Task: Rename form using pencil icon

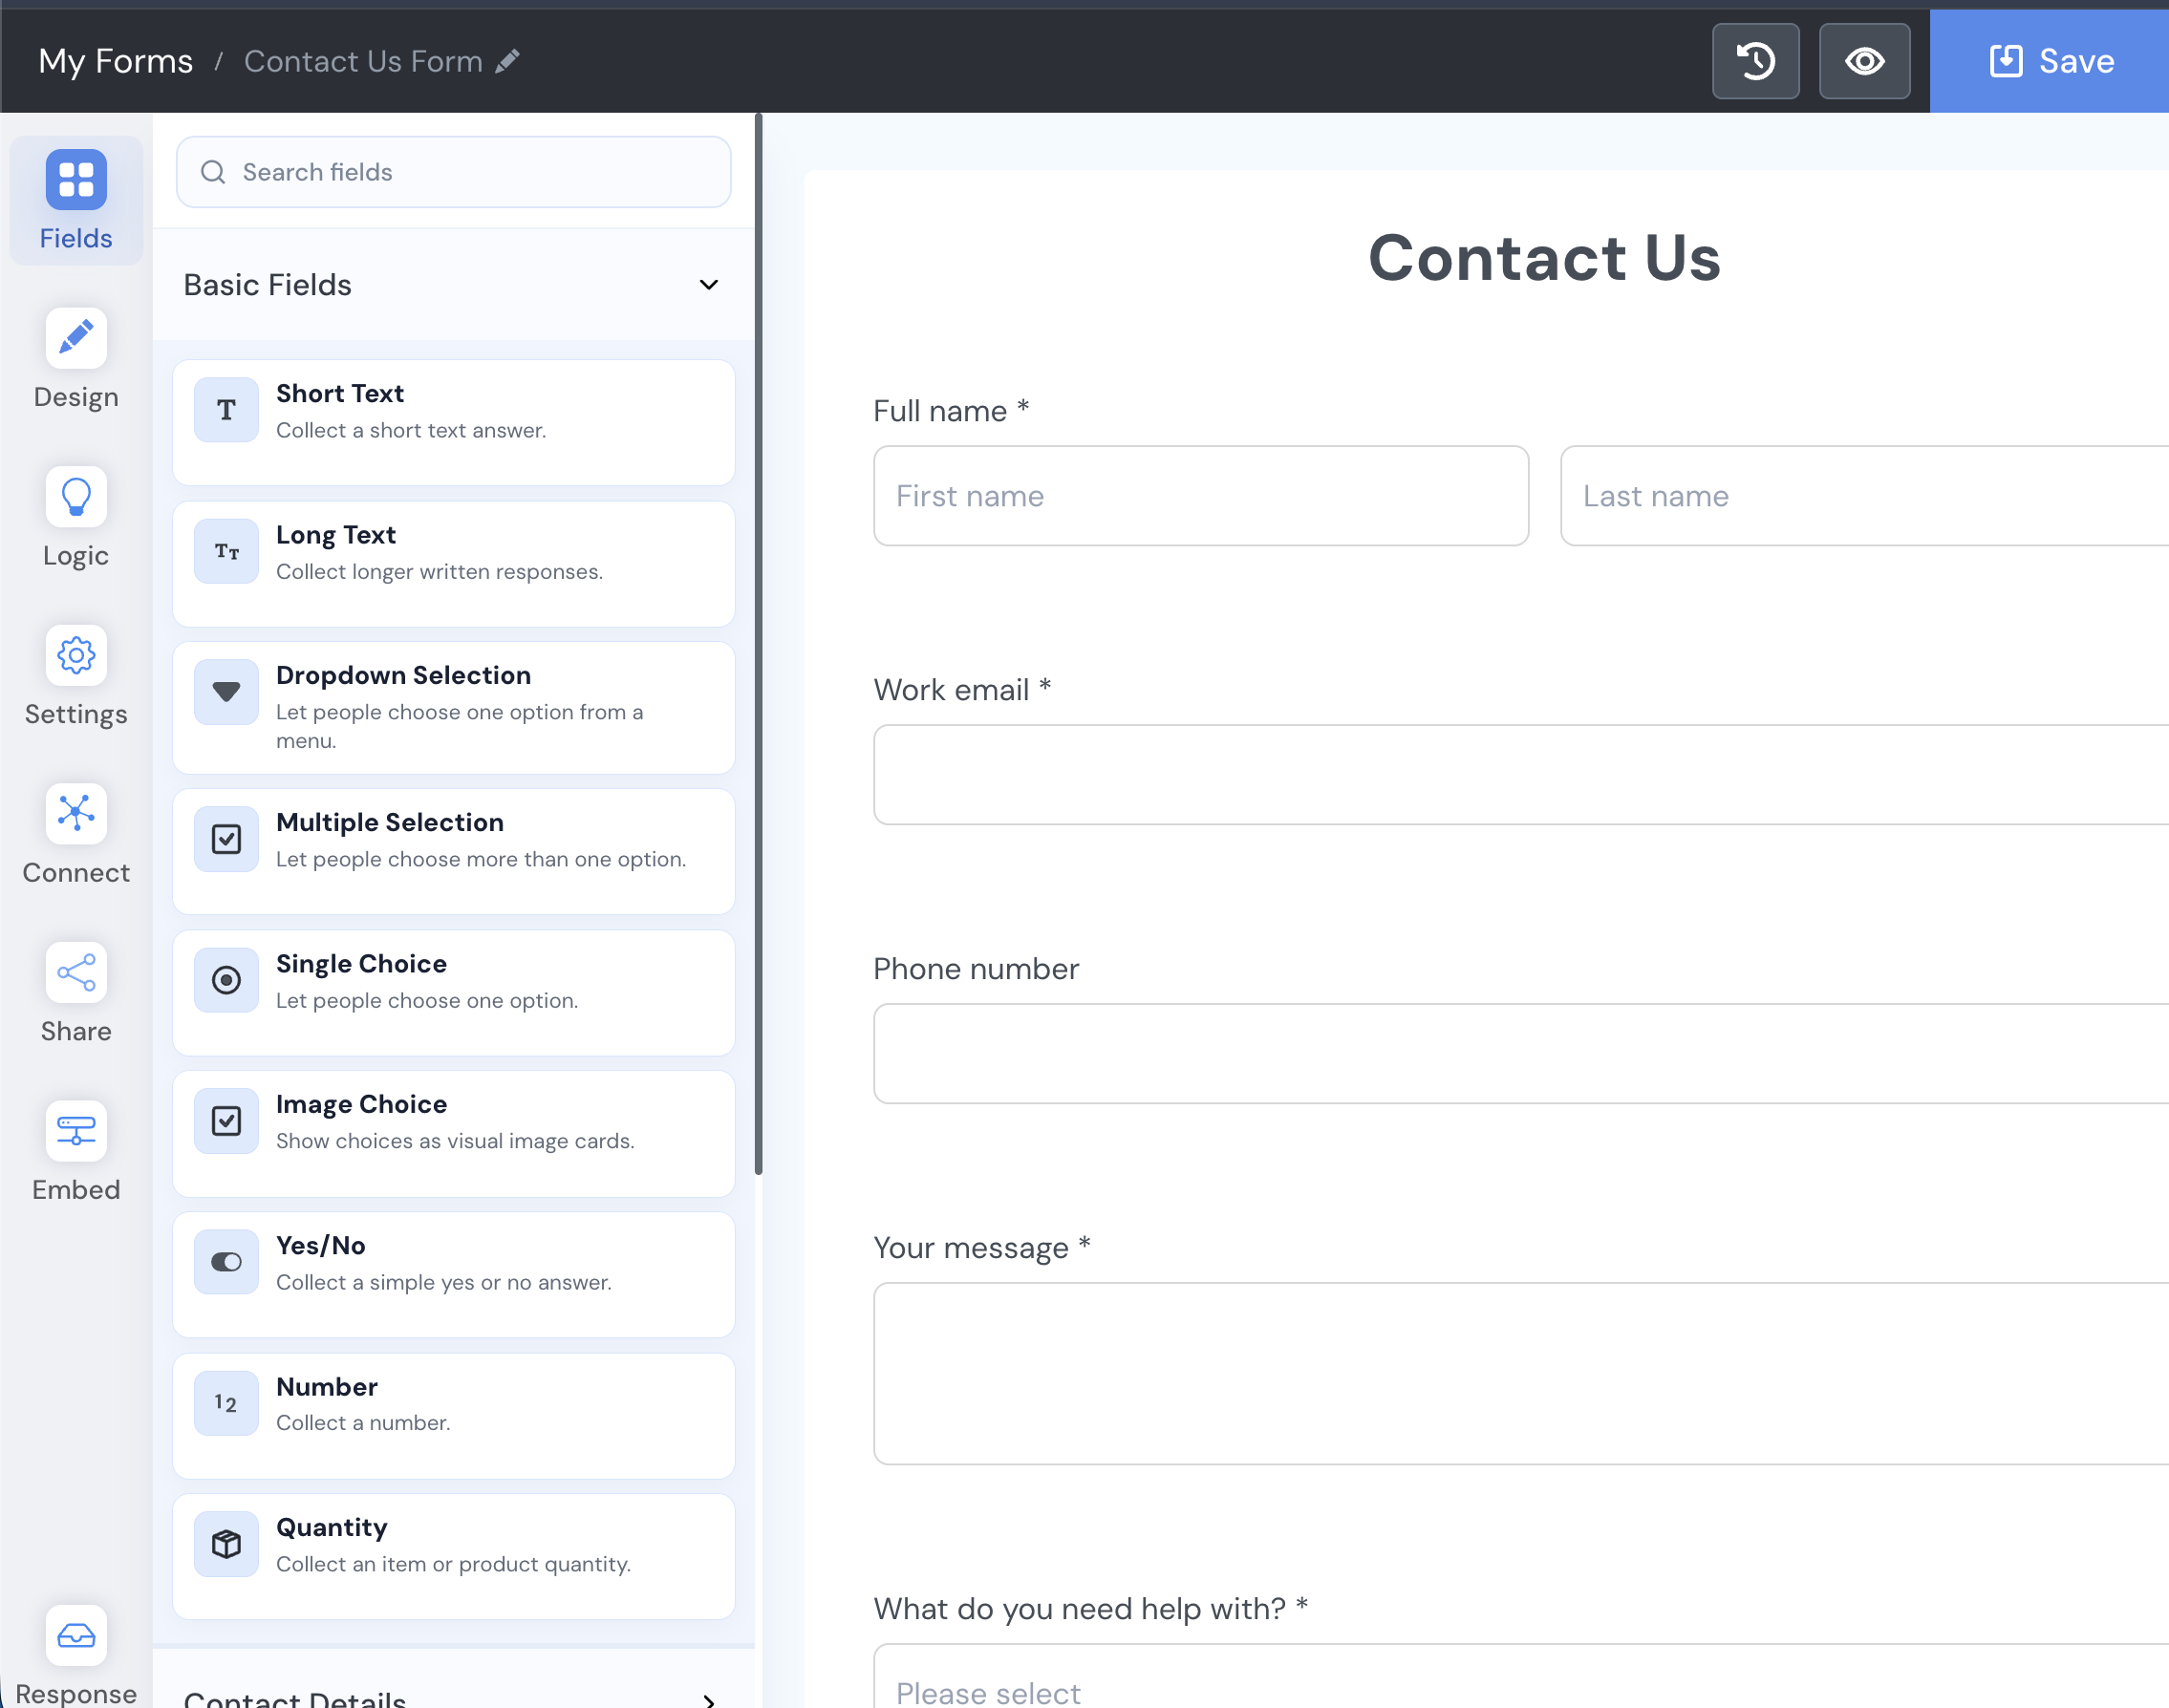Action: point(508,61)
